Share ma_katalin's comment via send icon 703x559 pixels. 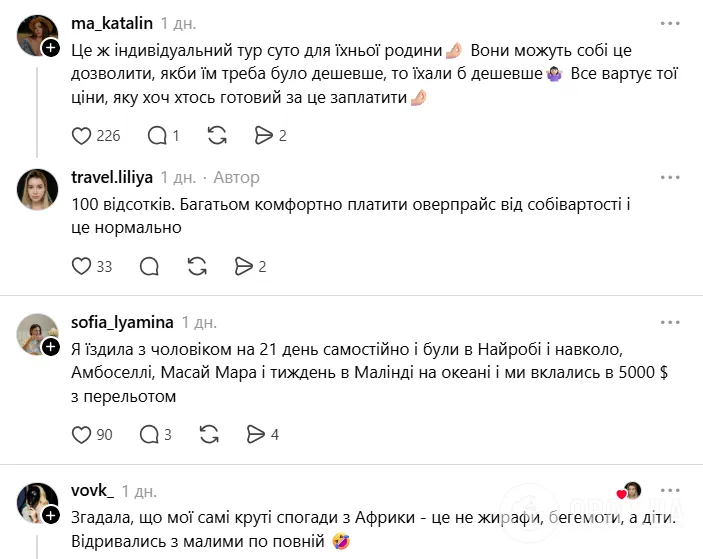[264, 135]
